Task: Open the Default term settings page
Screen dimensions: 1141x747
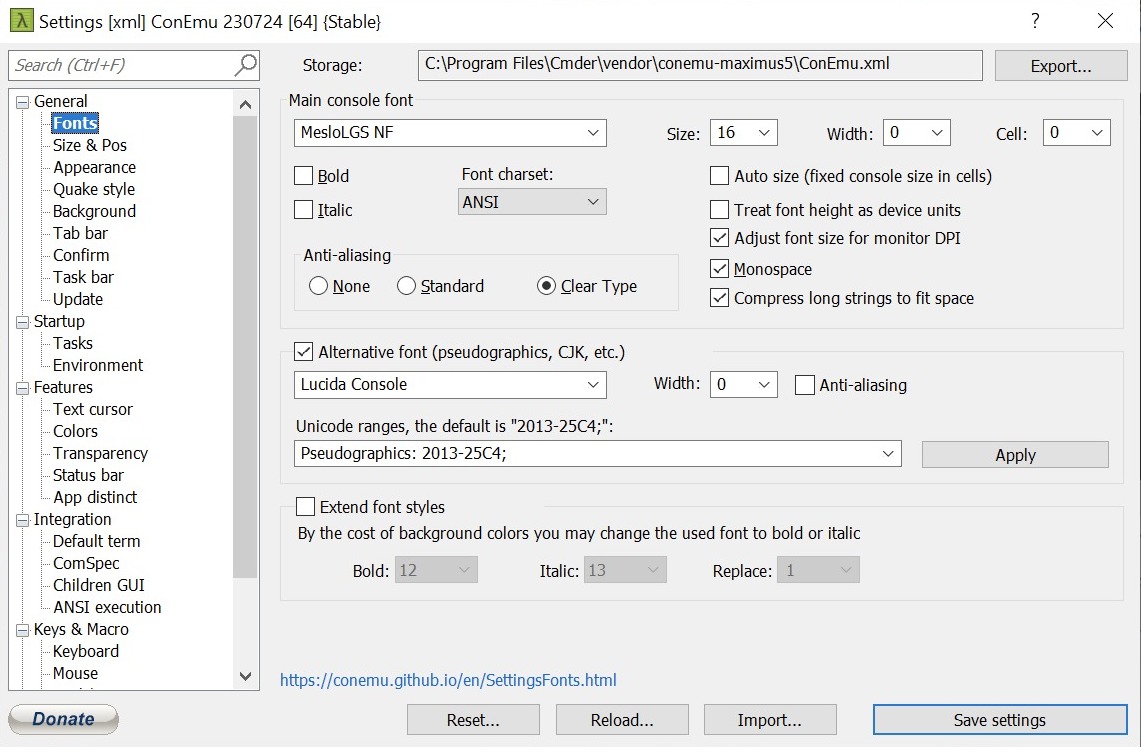Action: [x=97, y=541]
